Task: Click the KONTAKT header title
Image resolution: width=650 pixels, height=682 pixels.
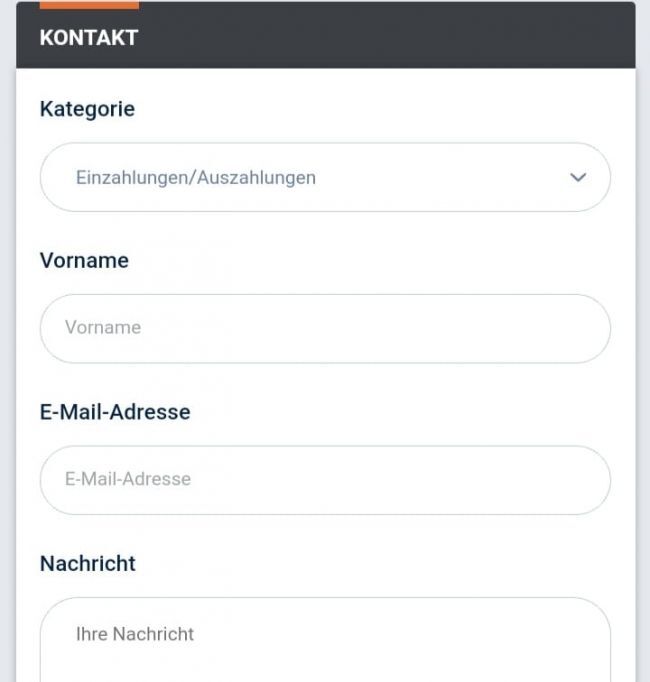Action: click(89, 38)
